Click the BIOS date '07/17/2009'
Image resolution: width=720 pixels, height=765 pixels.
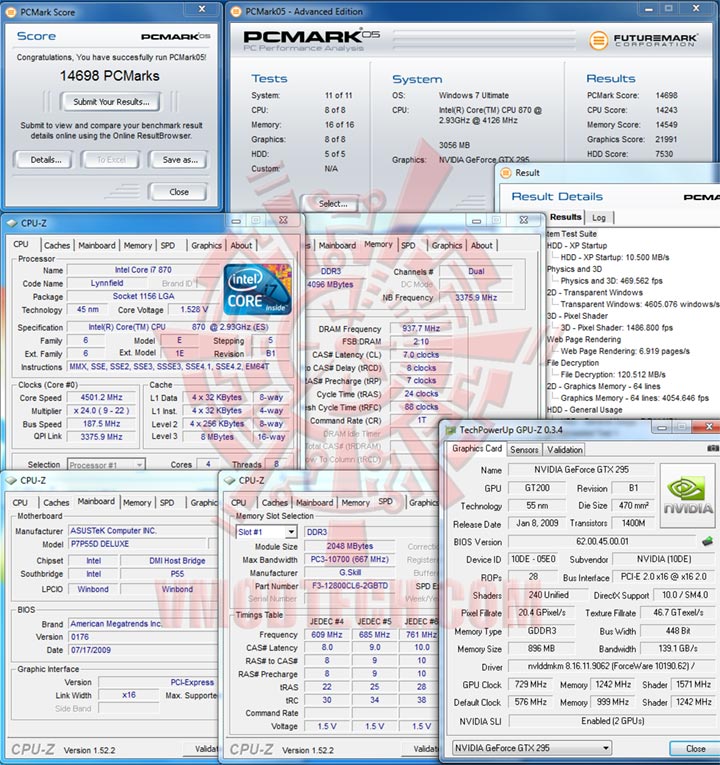click(141, 650)
